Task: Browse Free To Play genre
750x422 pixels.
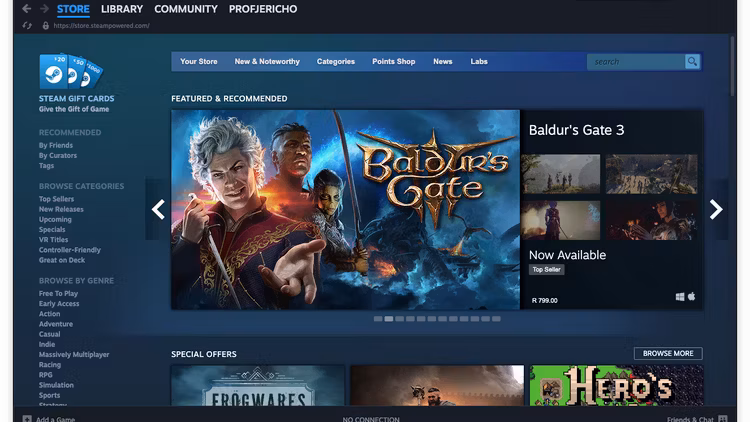Action: point(58,293)
